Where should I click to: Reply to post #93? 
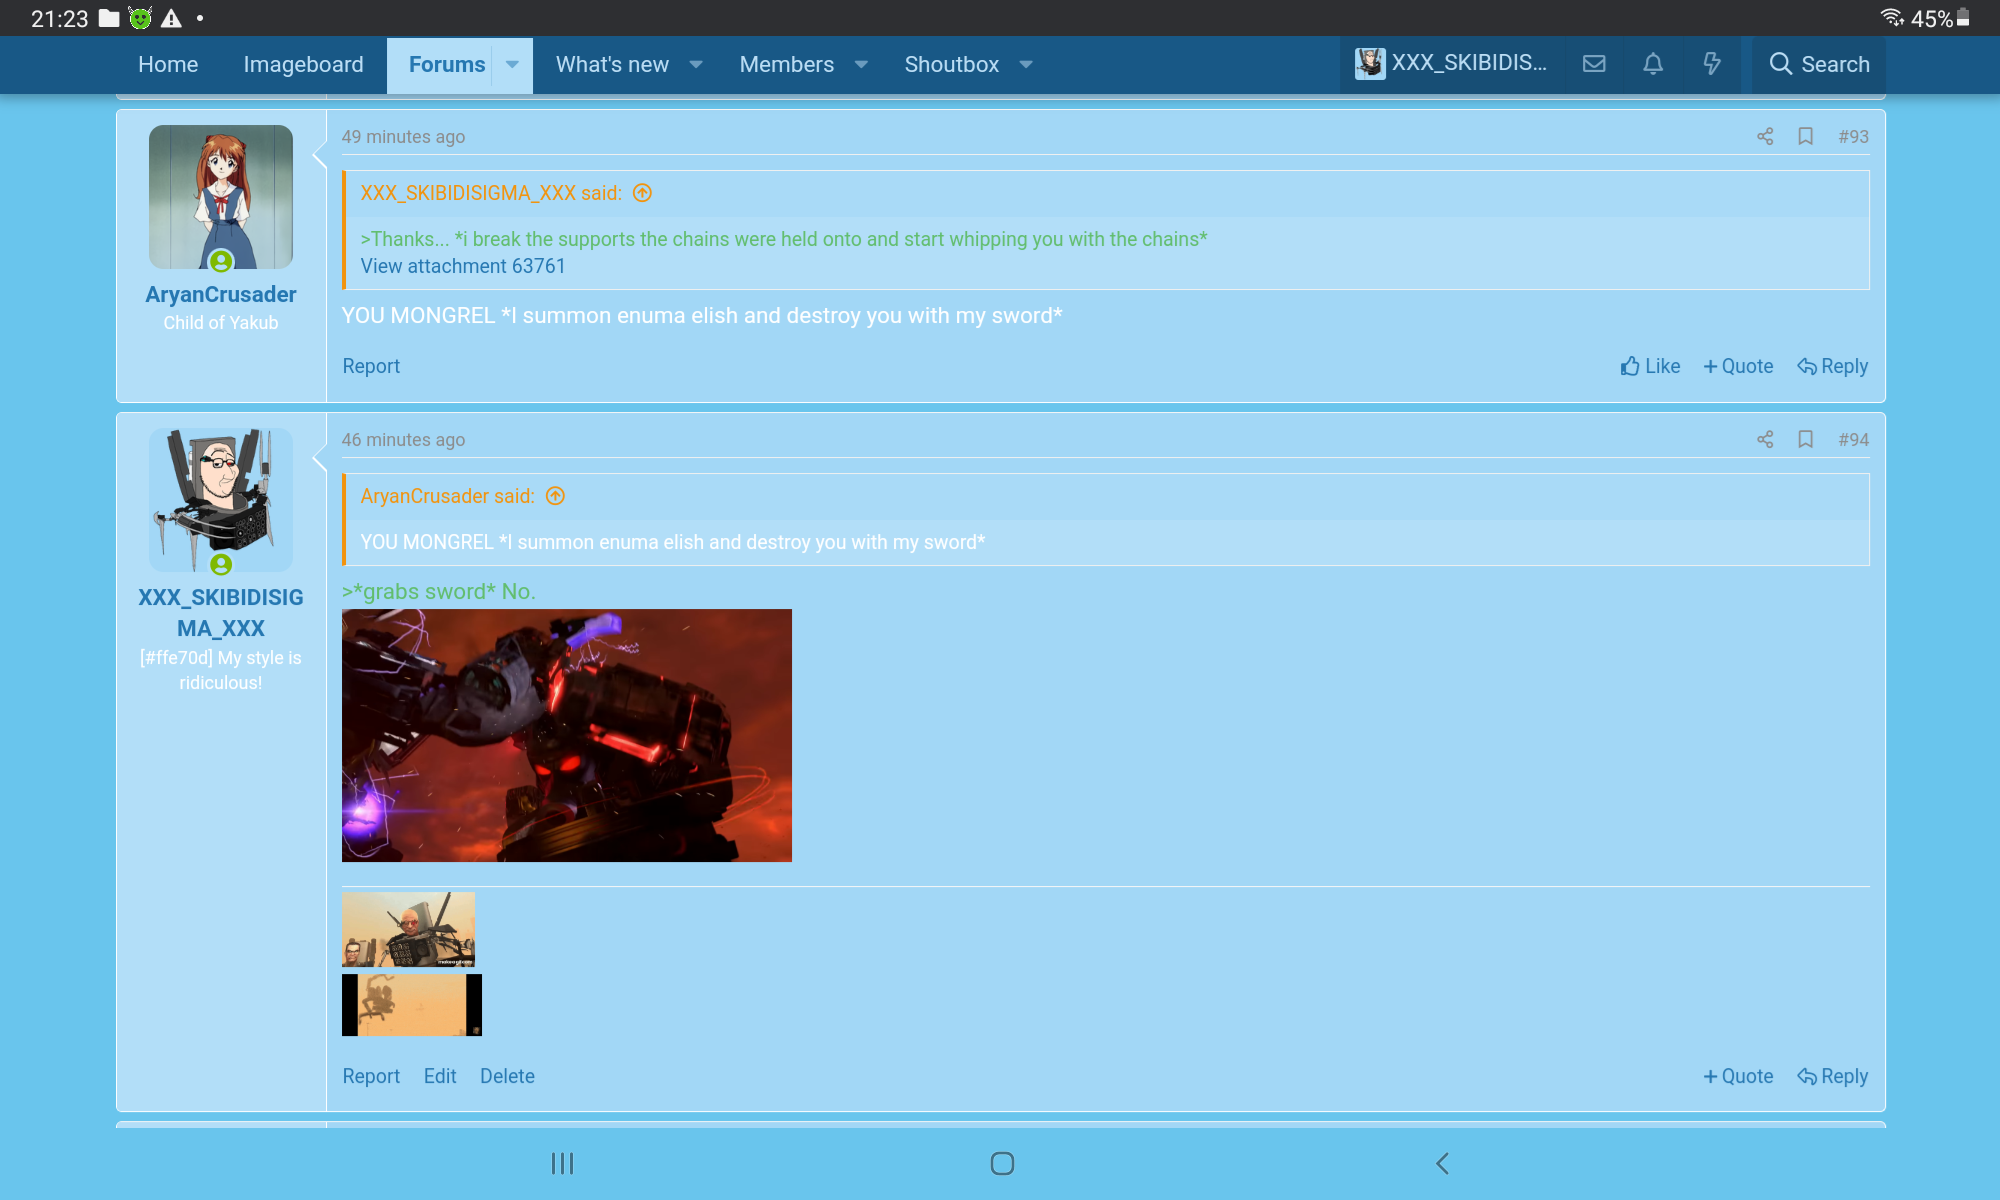pyautogui.click(x=1832, y=366)
